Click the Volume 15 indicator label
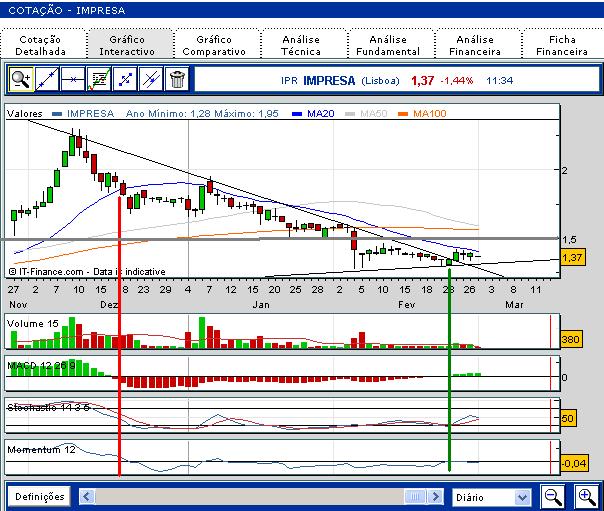Image resolution: width=604 pixels, height=511 pixels. point(33,323)
